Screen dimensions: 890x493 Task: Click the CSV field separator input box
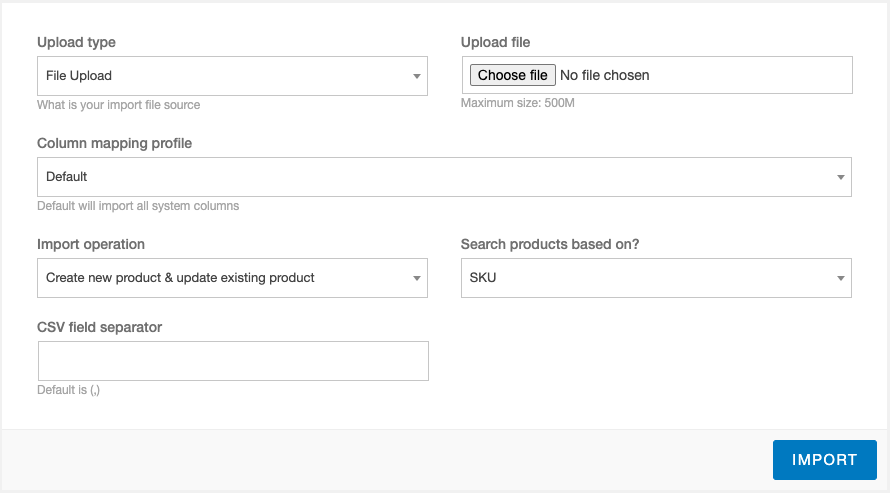point(233,361)
